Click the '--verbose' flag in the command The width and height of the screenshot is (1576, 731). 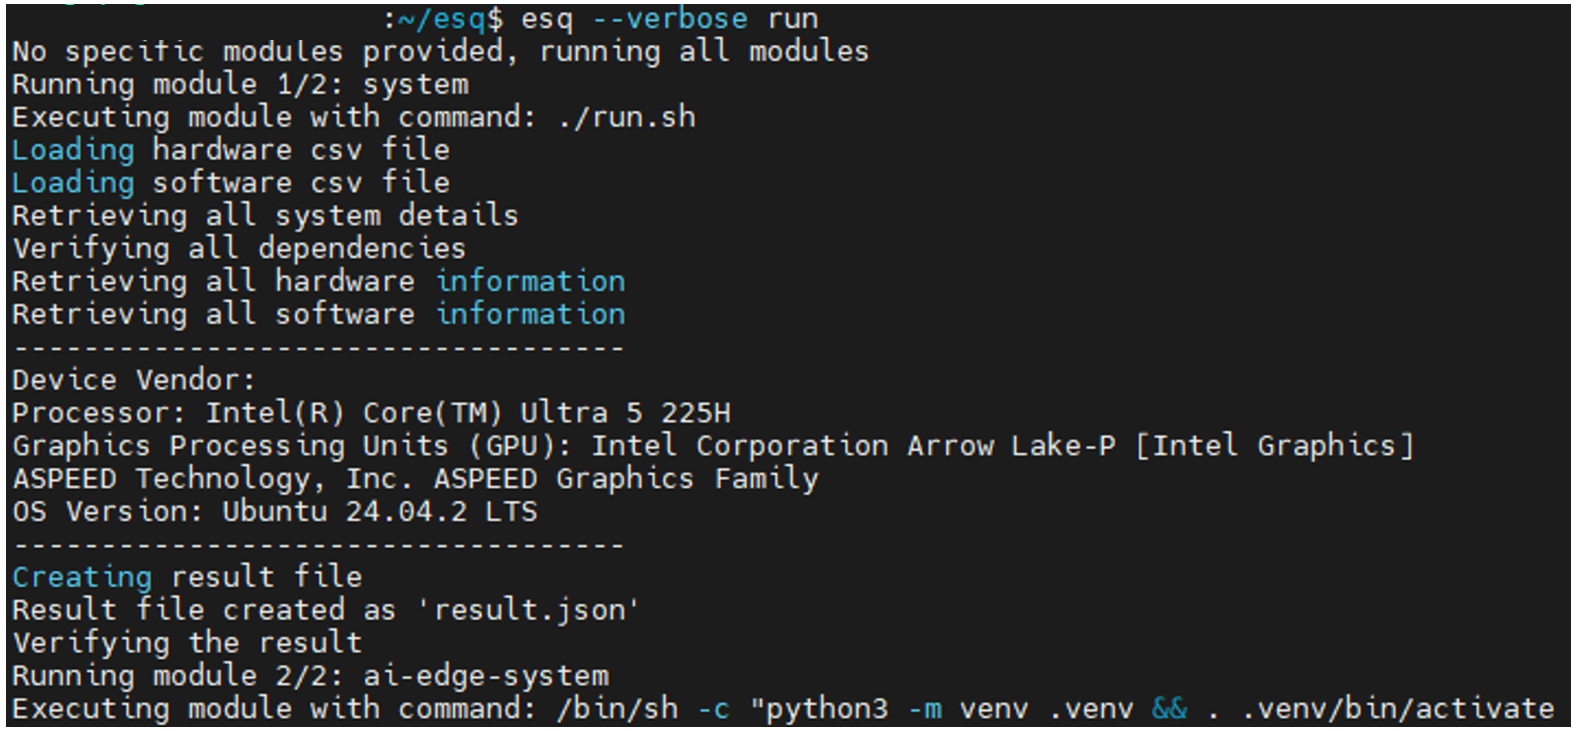point(669,19)
